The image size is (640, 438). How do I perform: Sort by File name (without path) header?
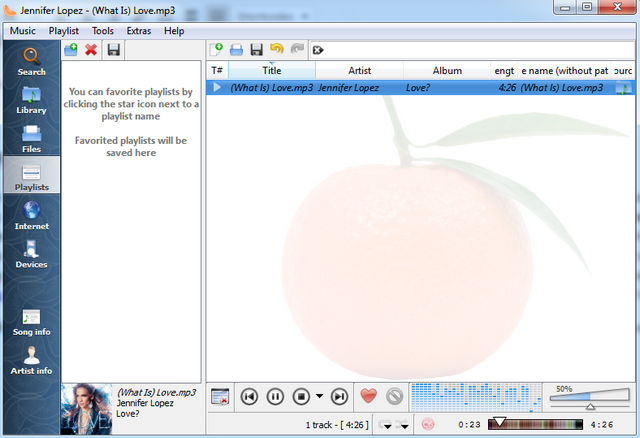pyautogui.click(x=565, y=71)
